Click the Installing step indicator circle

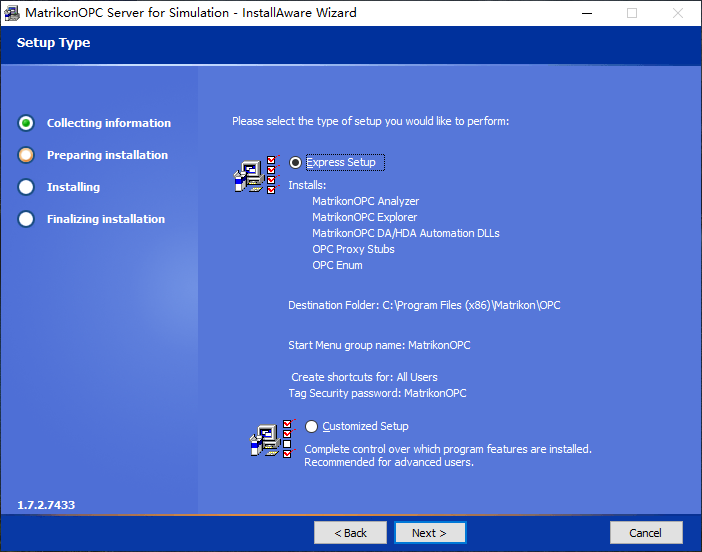(26, 187)
